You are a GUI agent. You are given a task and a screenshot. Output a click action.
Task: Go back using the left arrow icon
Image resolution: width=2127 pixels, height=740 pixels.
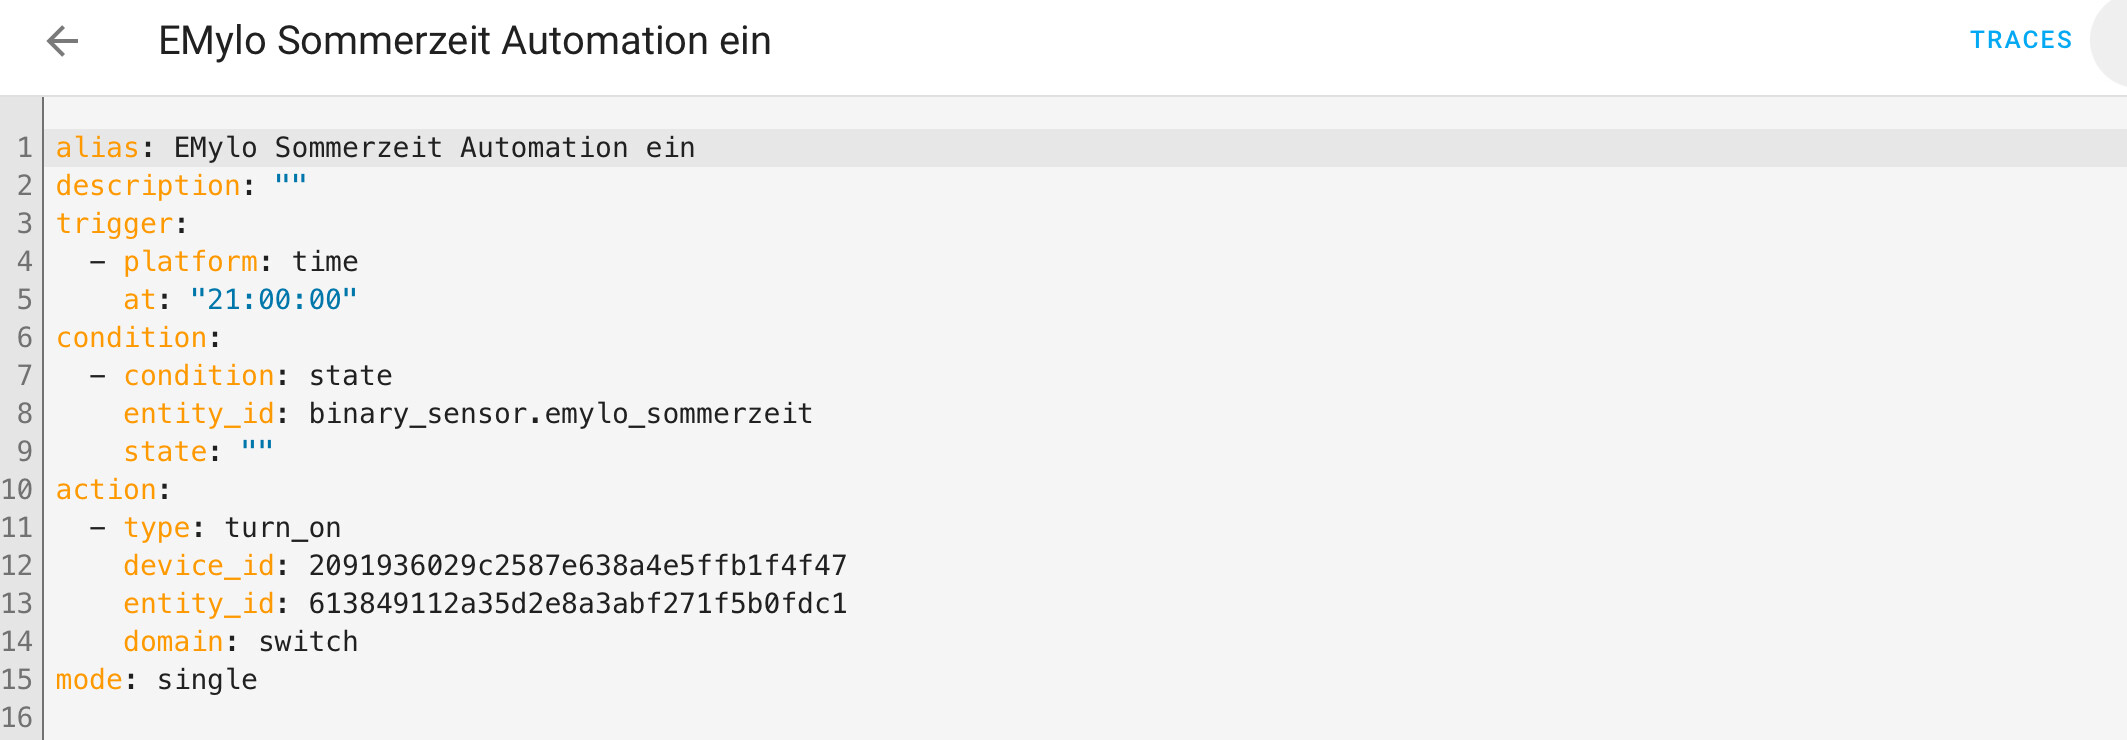pyautogui.click(x=62, y=41)
